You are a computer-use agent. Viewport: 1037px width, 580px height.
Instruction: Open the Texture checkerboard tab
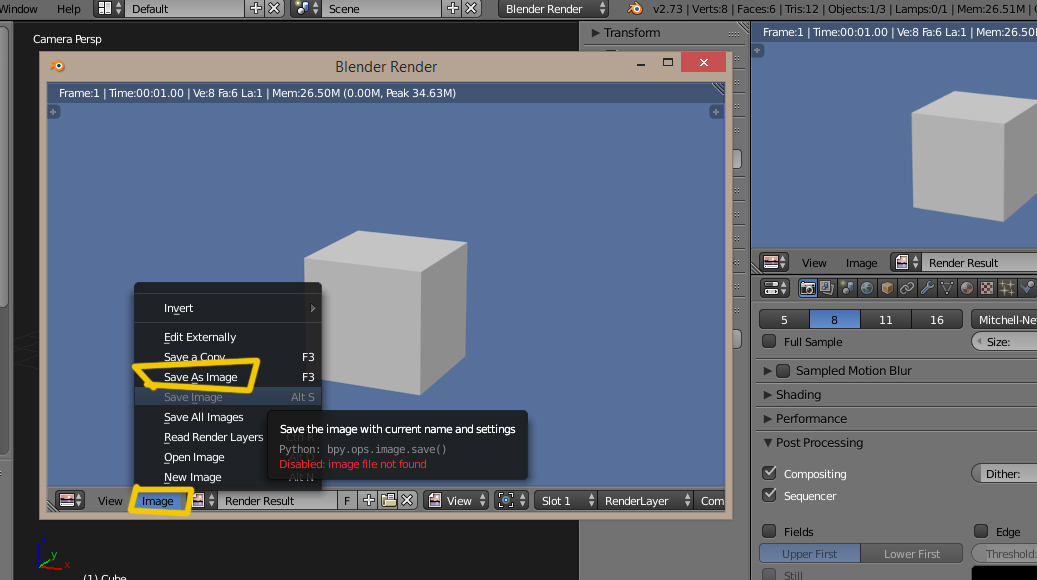coord(987,288)
